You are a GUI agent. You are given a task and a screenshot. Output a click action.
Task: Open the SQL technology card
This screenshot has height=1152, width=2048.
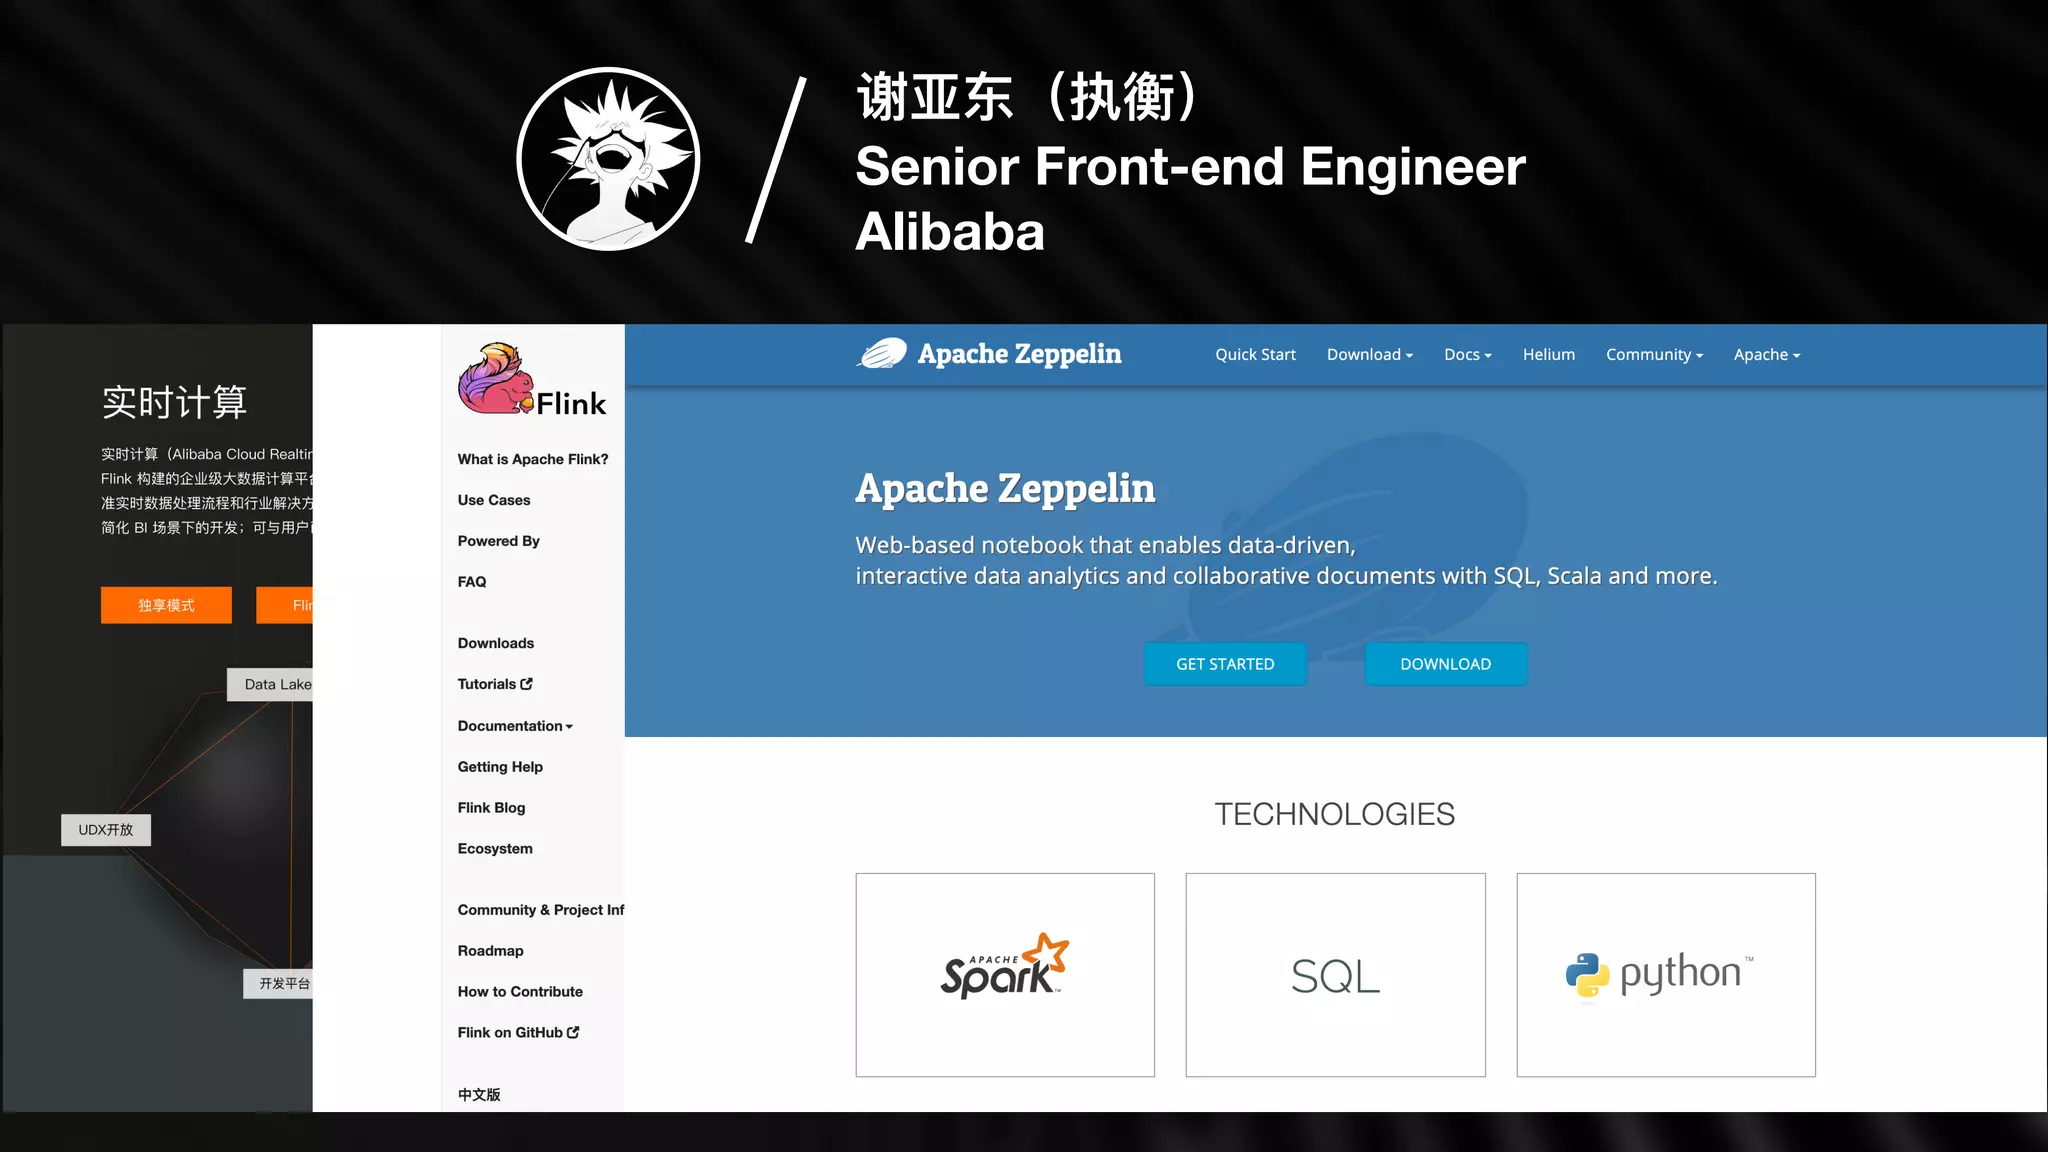[1335, 975]
